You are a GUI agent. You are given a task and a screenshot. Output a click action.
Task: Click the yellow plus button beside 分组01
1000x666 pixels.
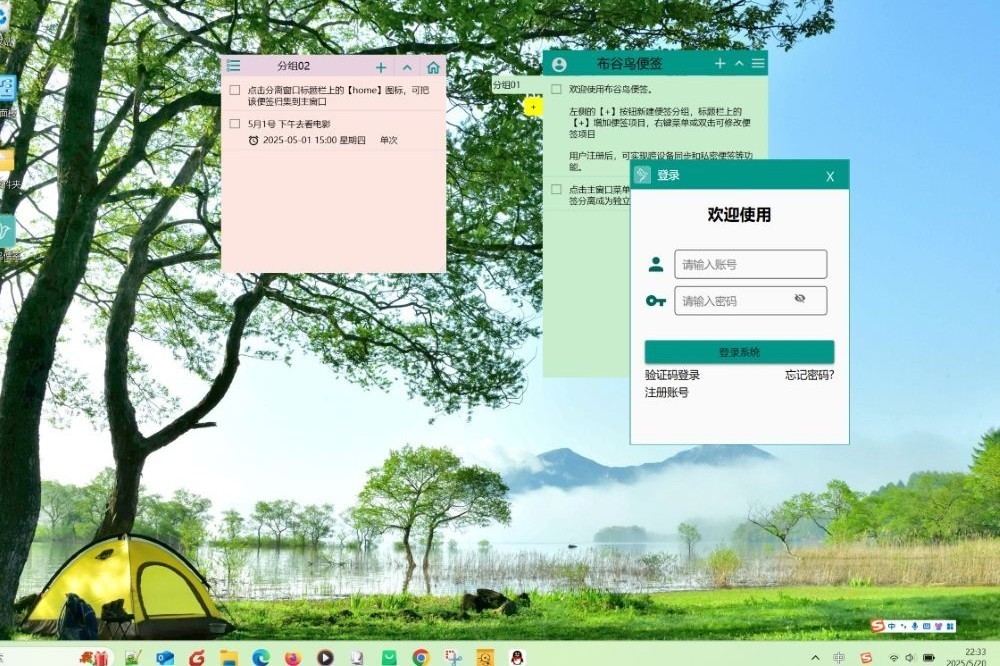click(x=533, y=106)
